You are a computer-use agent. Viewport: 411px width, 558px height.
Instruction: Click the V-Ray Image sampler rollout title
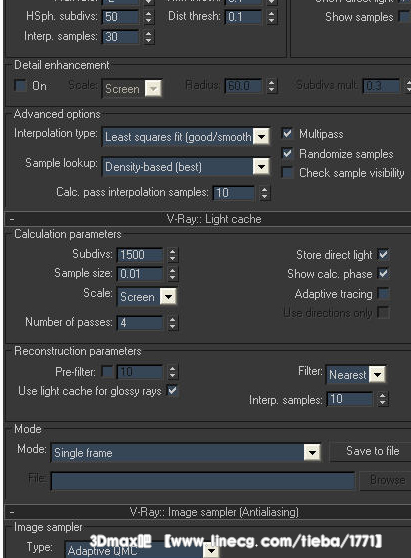pos(214,512)
